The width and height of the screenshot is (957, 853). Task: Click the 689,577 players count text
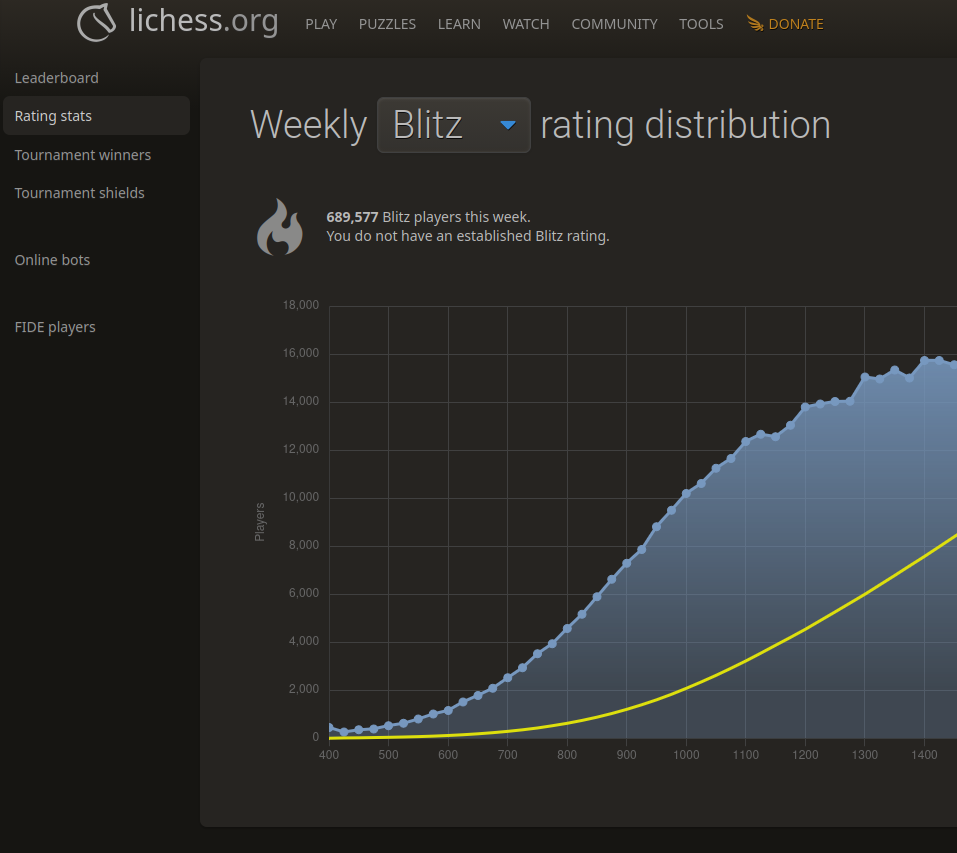coord(352,217)
